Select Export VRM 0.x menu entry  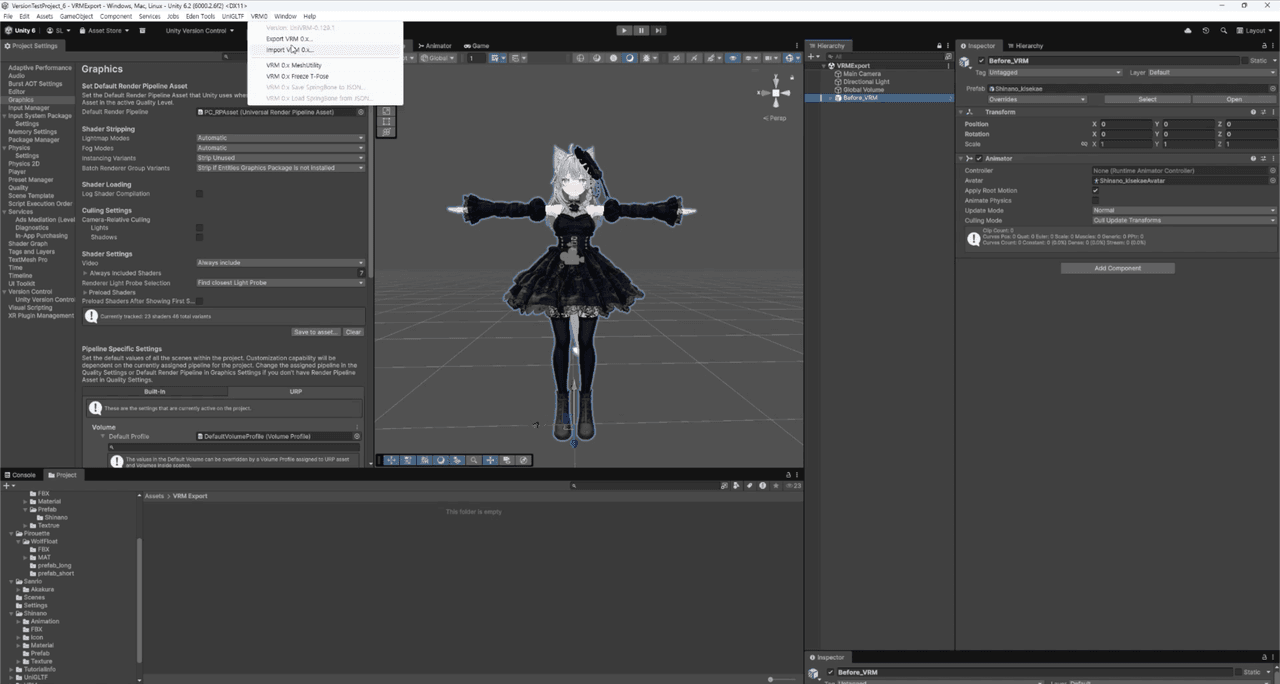click(x=289, y=39)
